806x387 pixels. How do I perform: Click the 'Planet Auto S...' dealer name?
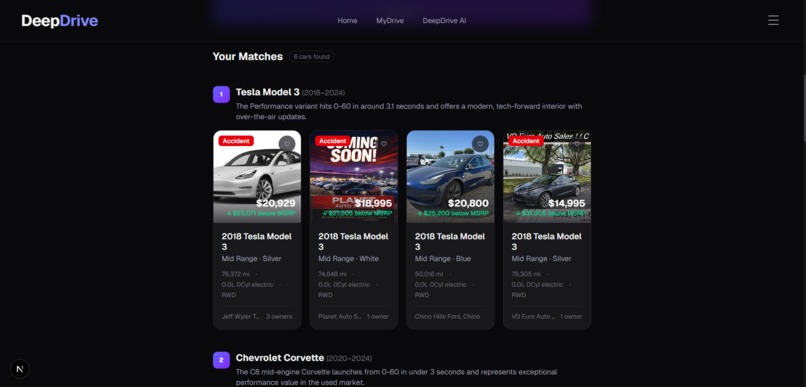click(x=340, y=317)
